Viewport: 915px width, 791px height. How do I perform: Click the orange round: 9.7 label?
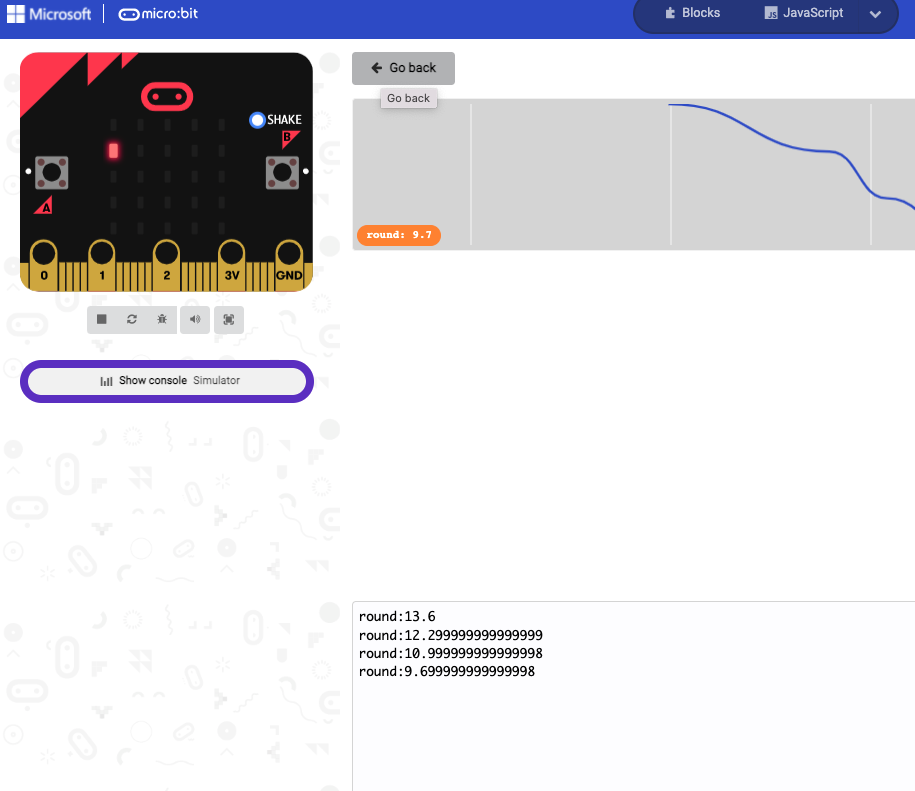[x=399, y=235]
